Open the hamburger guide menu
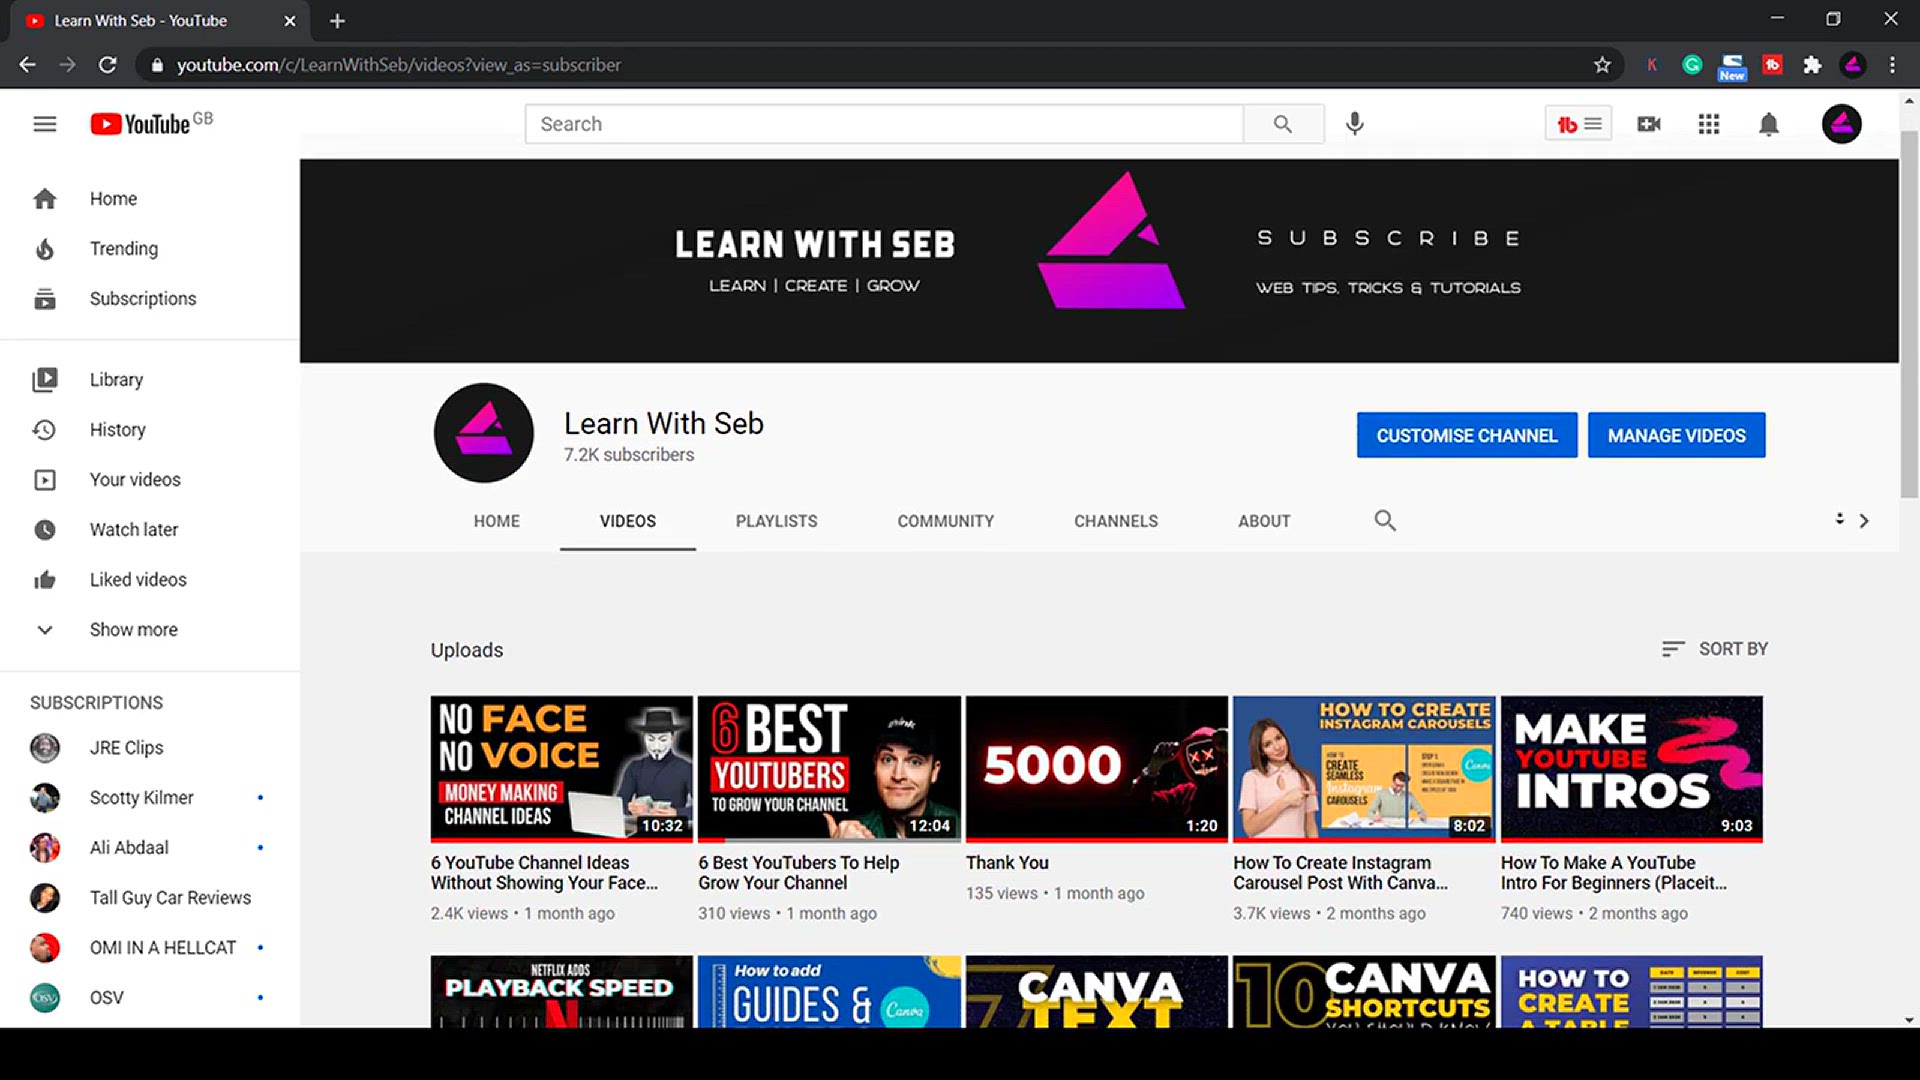 45,124
